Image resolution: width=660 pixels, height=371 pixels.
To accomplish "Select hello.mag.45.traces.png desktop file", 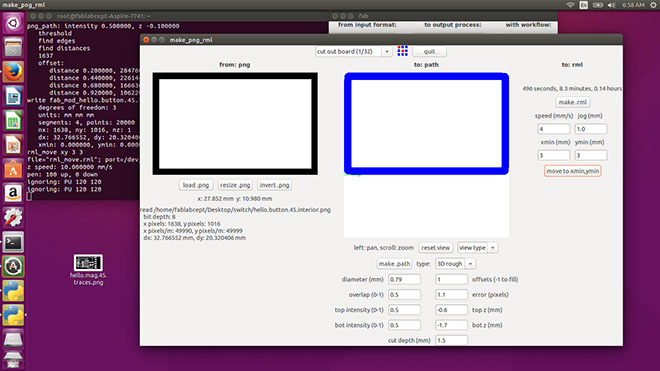I will [88, 270].
